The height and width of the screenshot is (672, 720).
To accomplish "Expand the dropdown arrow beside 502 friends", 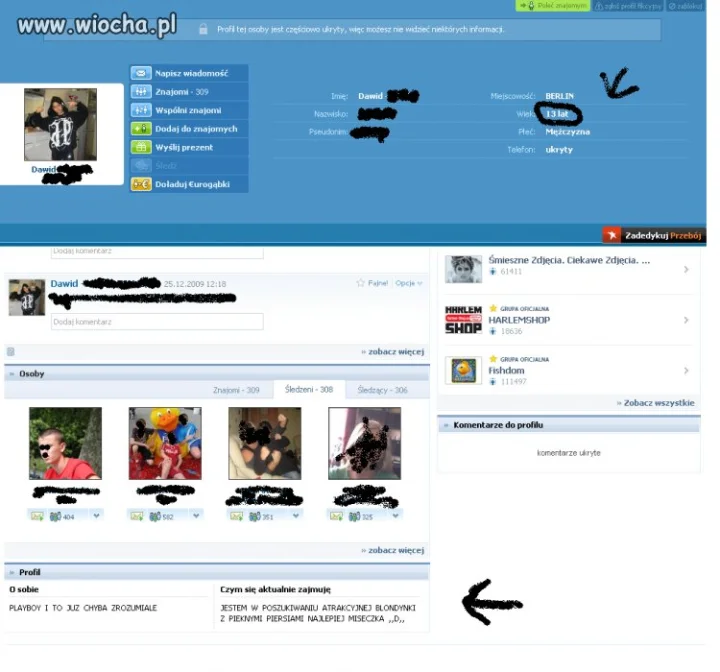I will coord(196,516).
